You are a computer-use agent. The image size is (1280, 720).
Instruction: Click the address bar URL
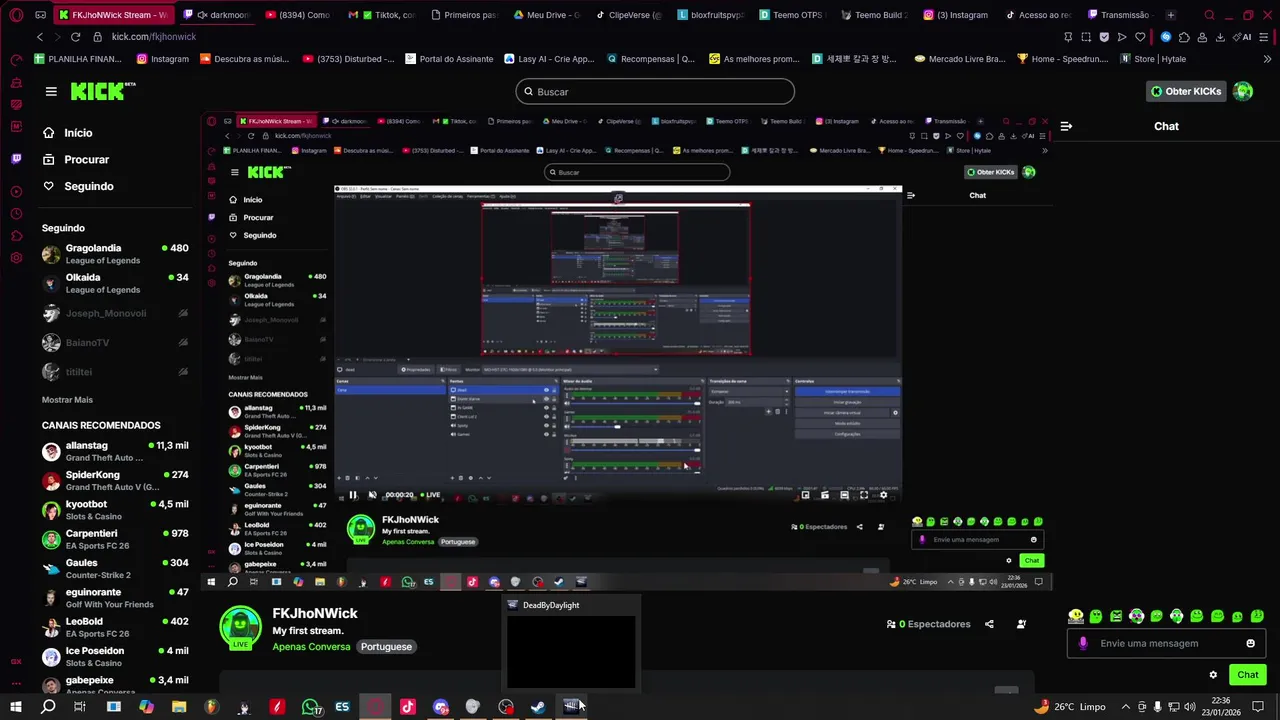154,37
